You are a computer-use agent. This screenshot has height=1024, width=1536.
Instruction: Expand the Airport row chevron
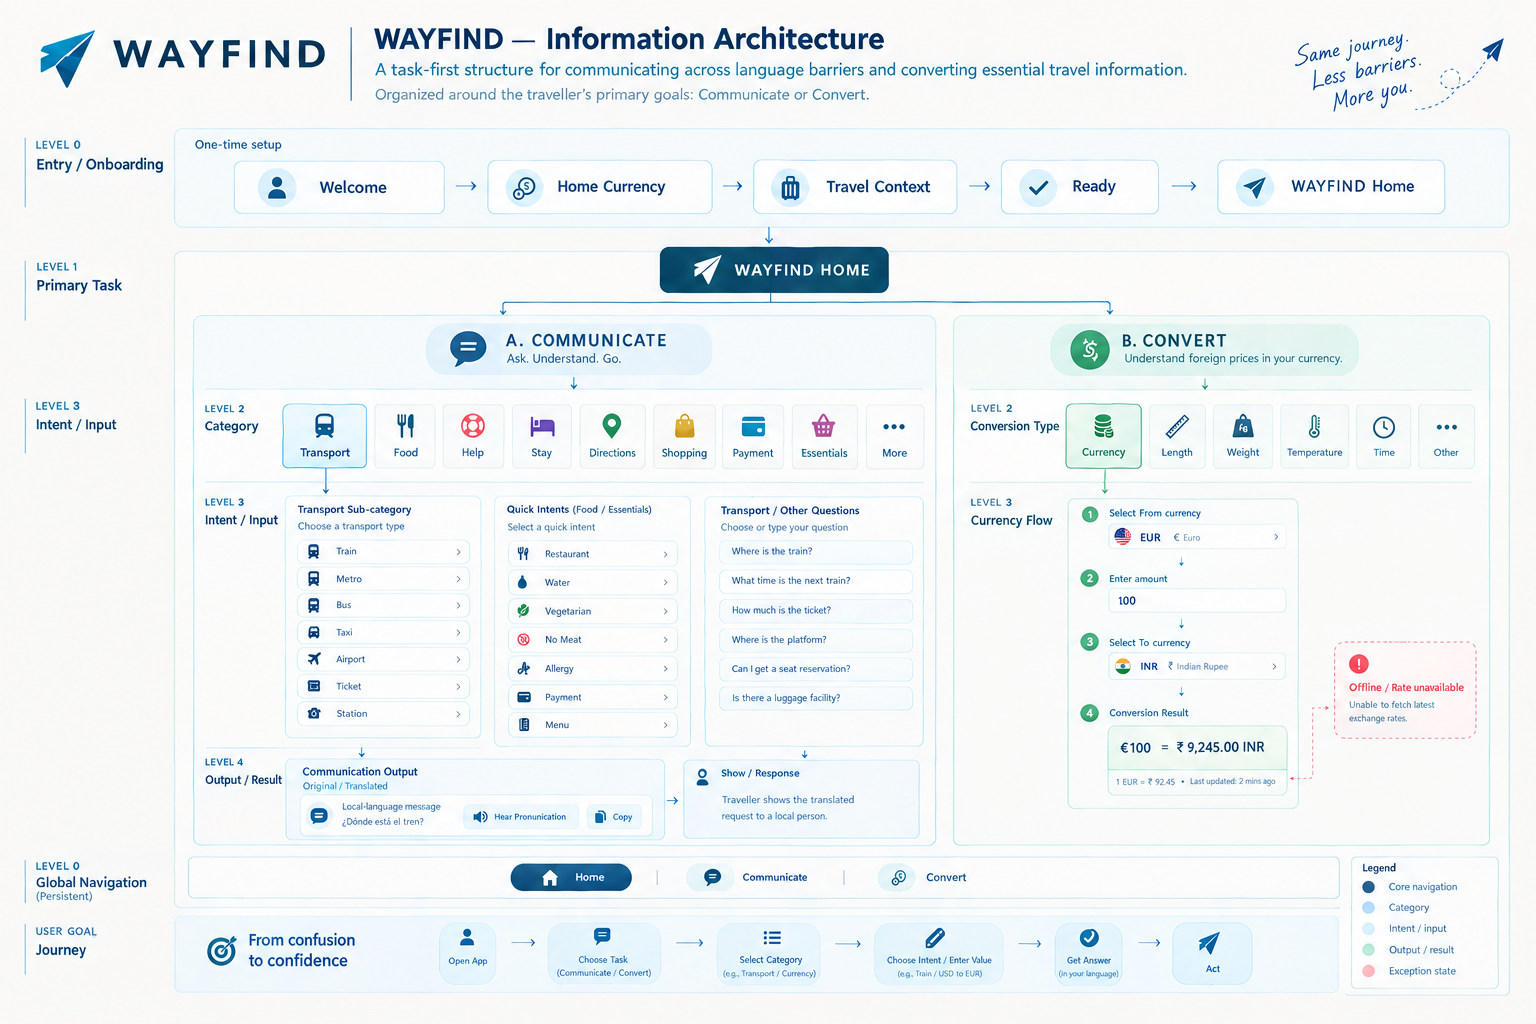[459, 659]
